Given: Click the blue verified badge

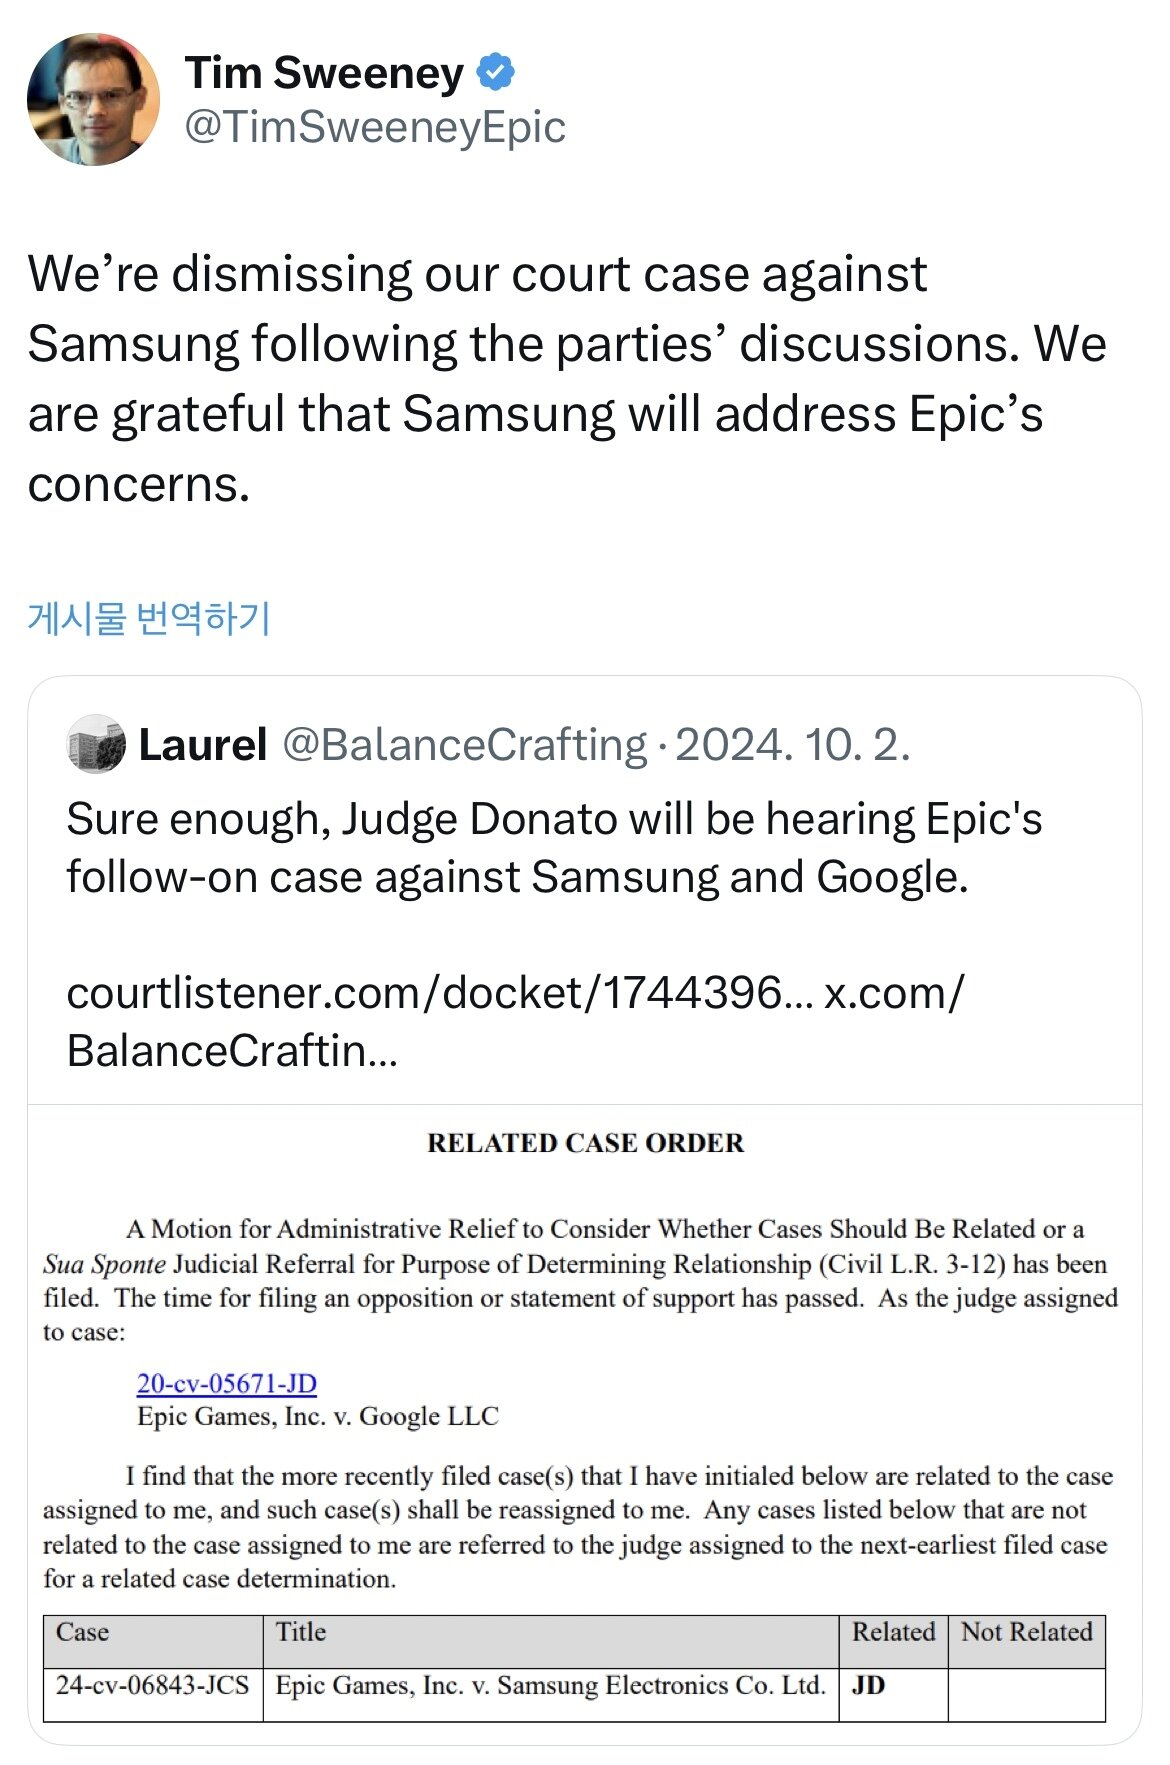Looking at the screenshot, I should [x=495, y=72].
